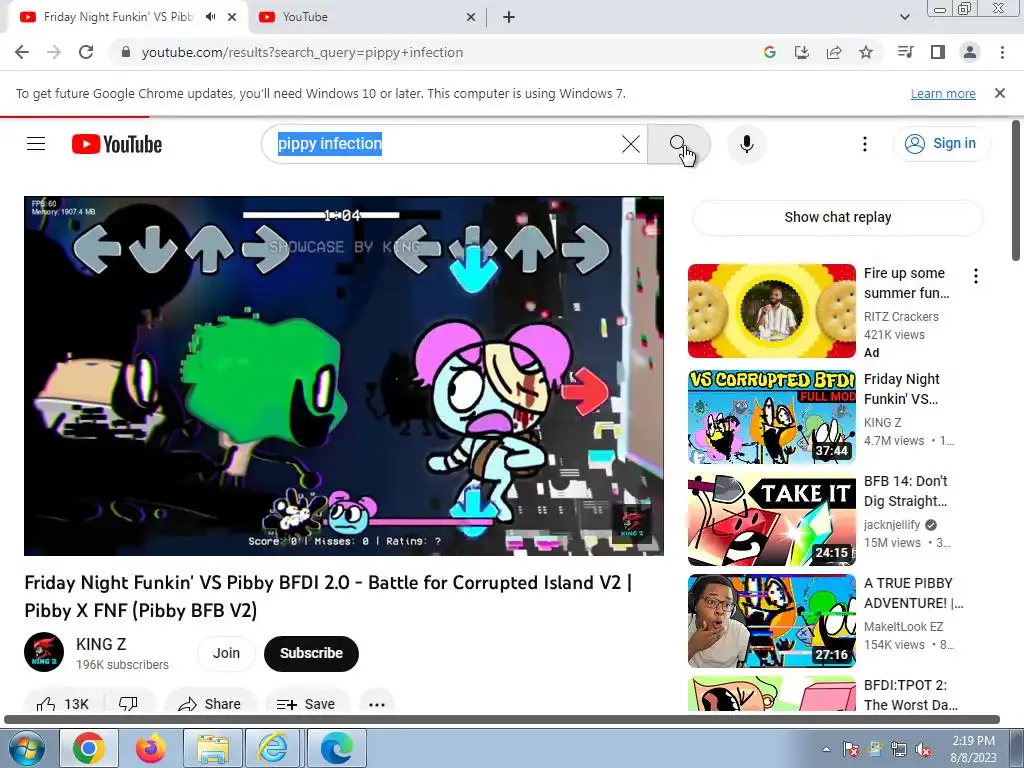Click the horizontal page scrollbar

pyautogui.click(x=502, y=720)
